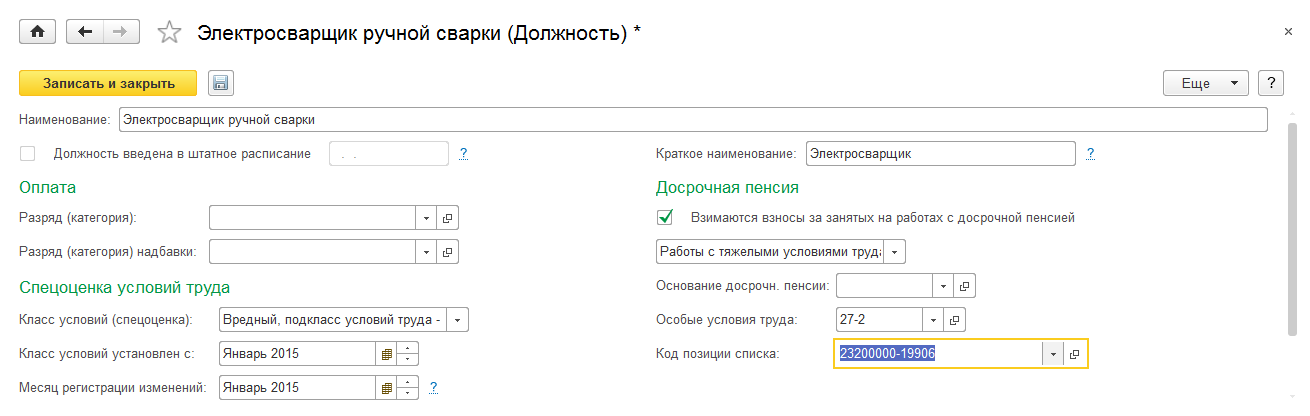
Task: Go back with the left arrow
Action: point(85,32)
